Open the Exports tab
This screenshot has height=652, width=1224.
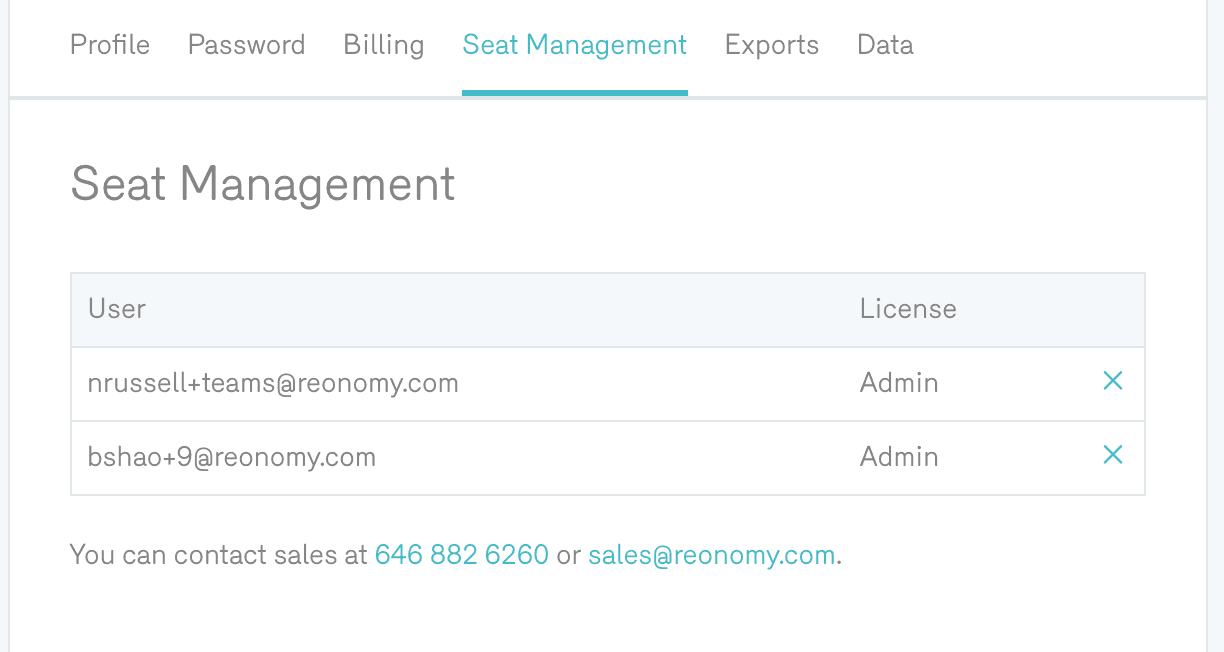771,45
